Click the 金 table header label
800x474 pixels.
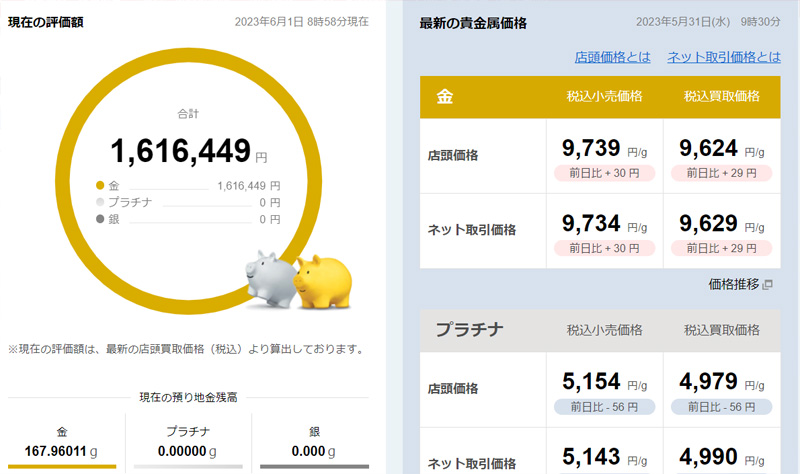[x=444, y=96]
